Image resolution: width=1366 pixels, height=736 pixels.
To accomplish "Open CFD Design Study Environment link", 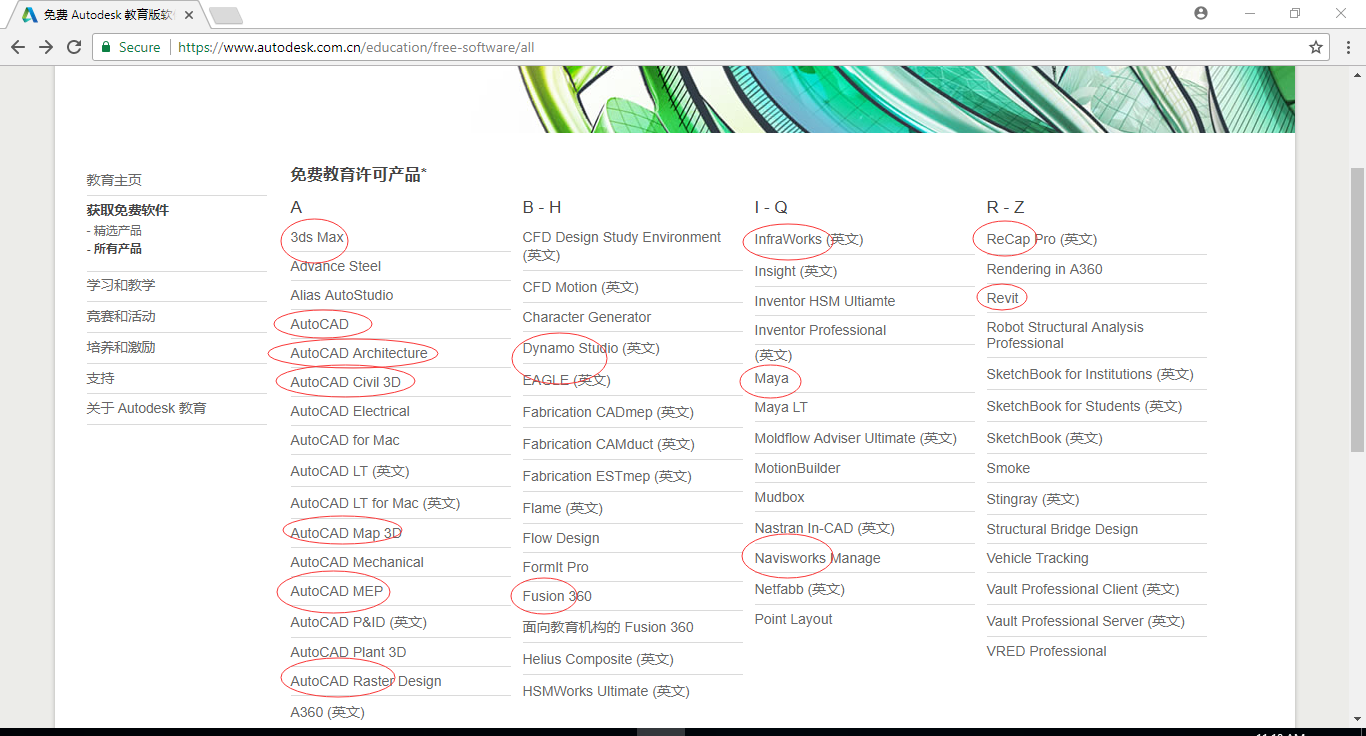I will pos(622,246).
